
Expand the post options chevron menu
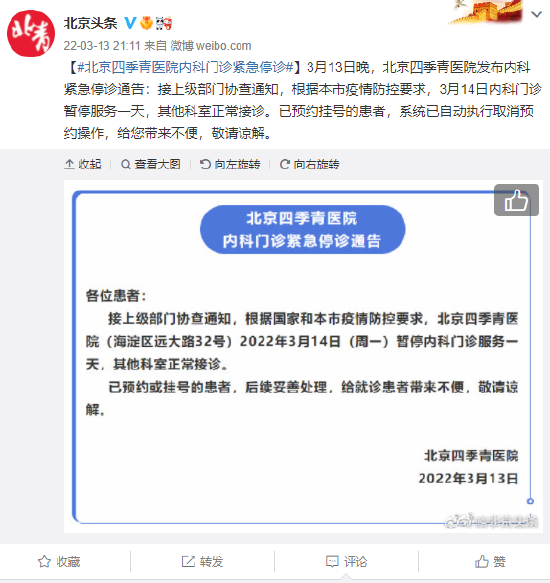536,15
